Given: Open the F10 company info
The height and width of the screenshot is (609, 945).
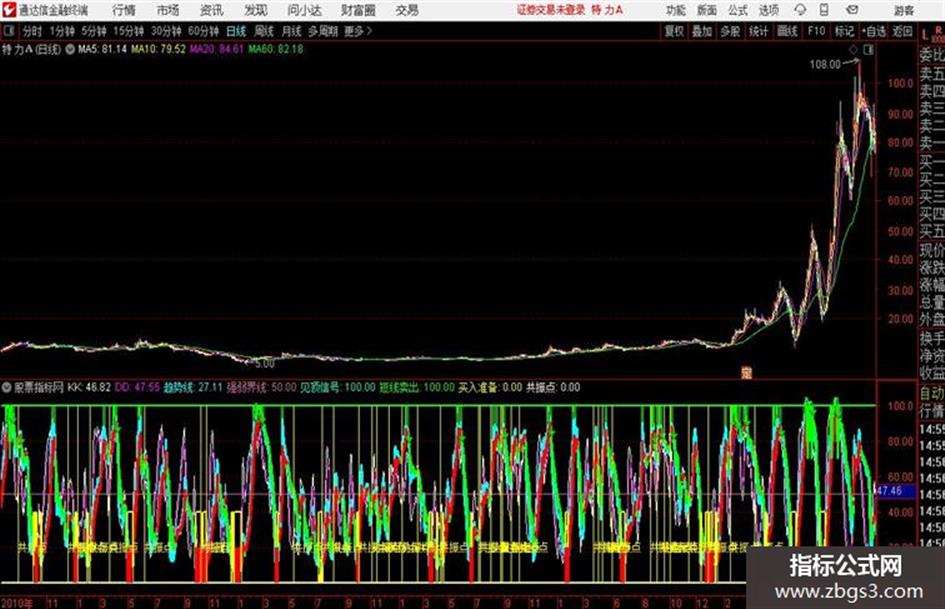Looking at the screenshot, I should coord(816,31).
